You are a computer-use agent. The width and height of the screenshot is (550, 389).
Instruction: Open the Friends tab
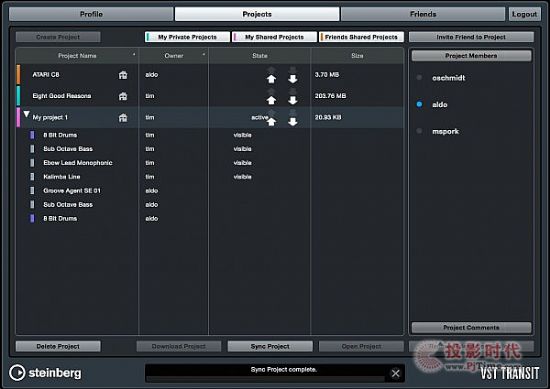click(423, 14)
